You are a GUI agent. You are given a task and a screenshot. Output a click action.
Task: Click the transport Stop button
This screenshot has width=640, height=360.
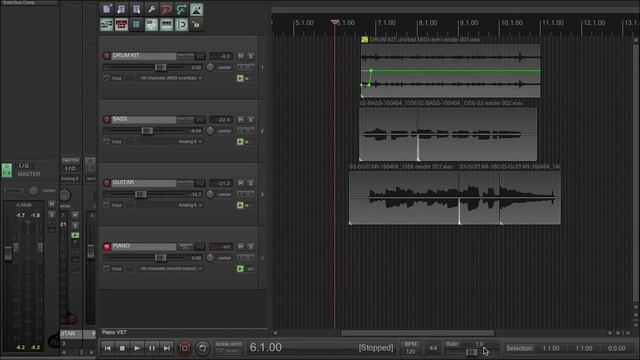tap(122, 348)
